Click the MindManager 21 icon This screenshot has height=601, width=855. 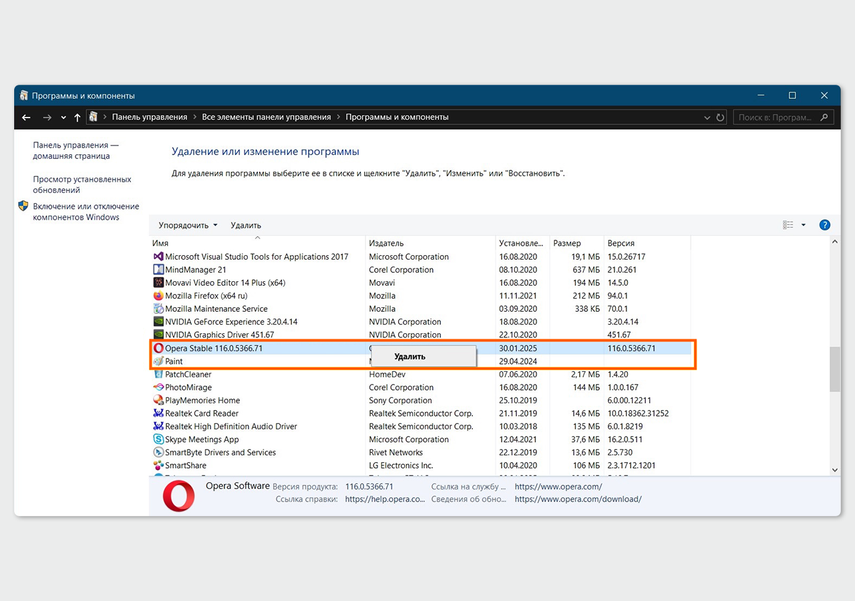point(158,270)
